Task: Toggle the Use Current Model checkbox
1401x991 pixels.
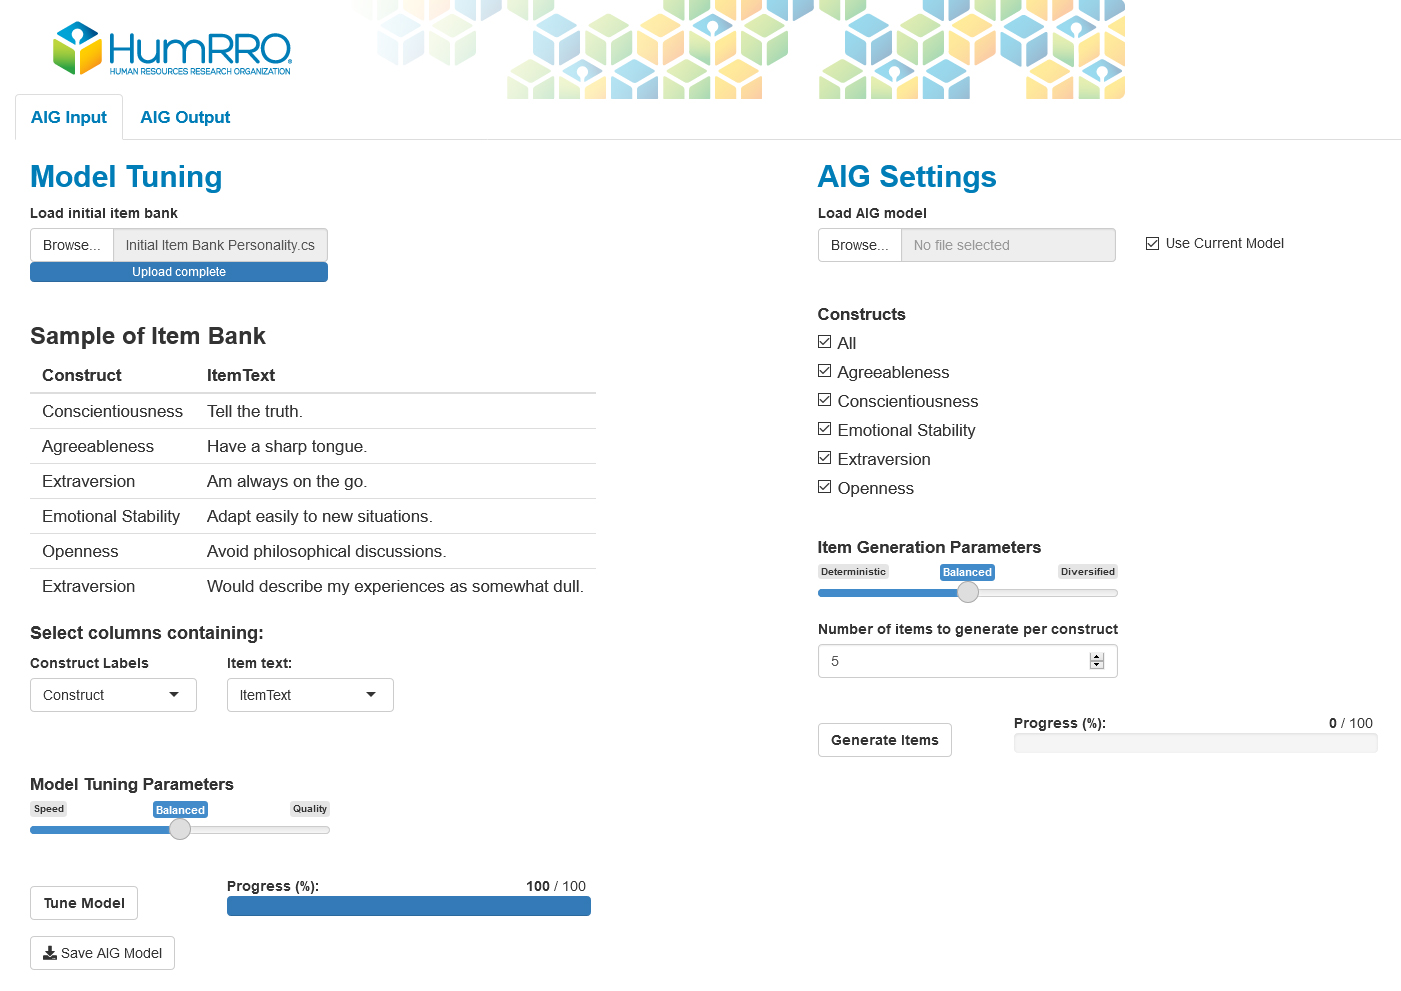Action: tap(1153, 244)
